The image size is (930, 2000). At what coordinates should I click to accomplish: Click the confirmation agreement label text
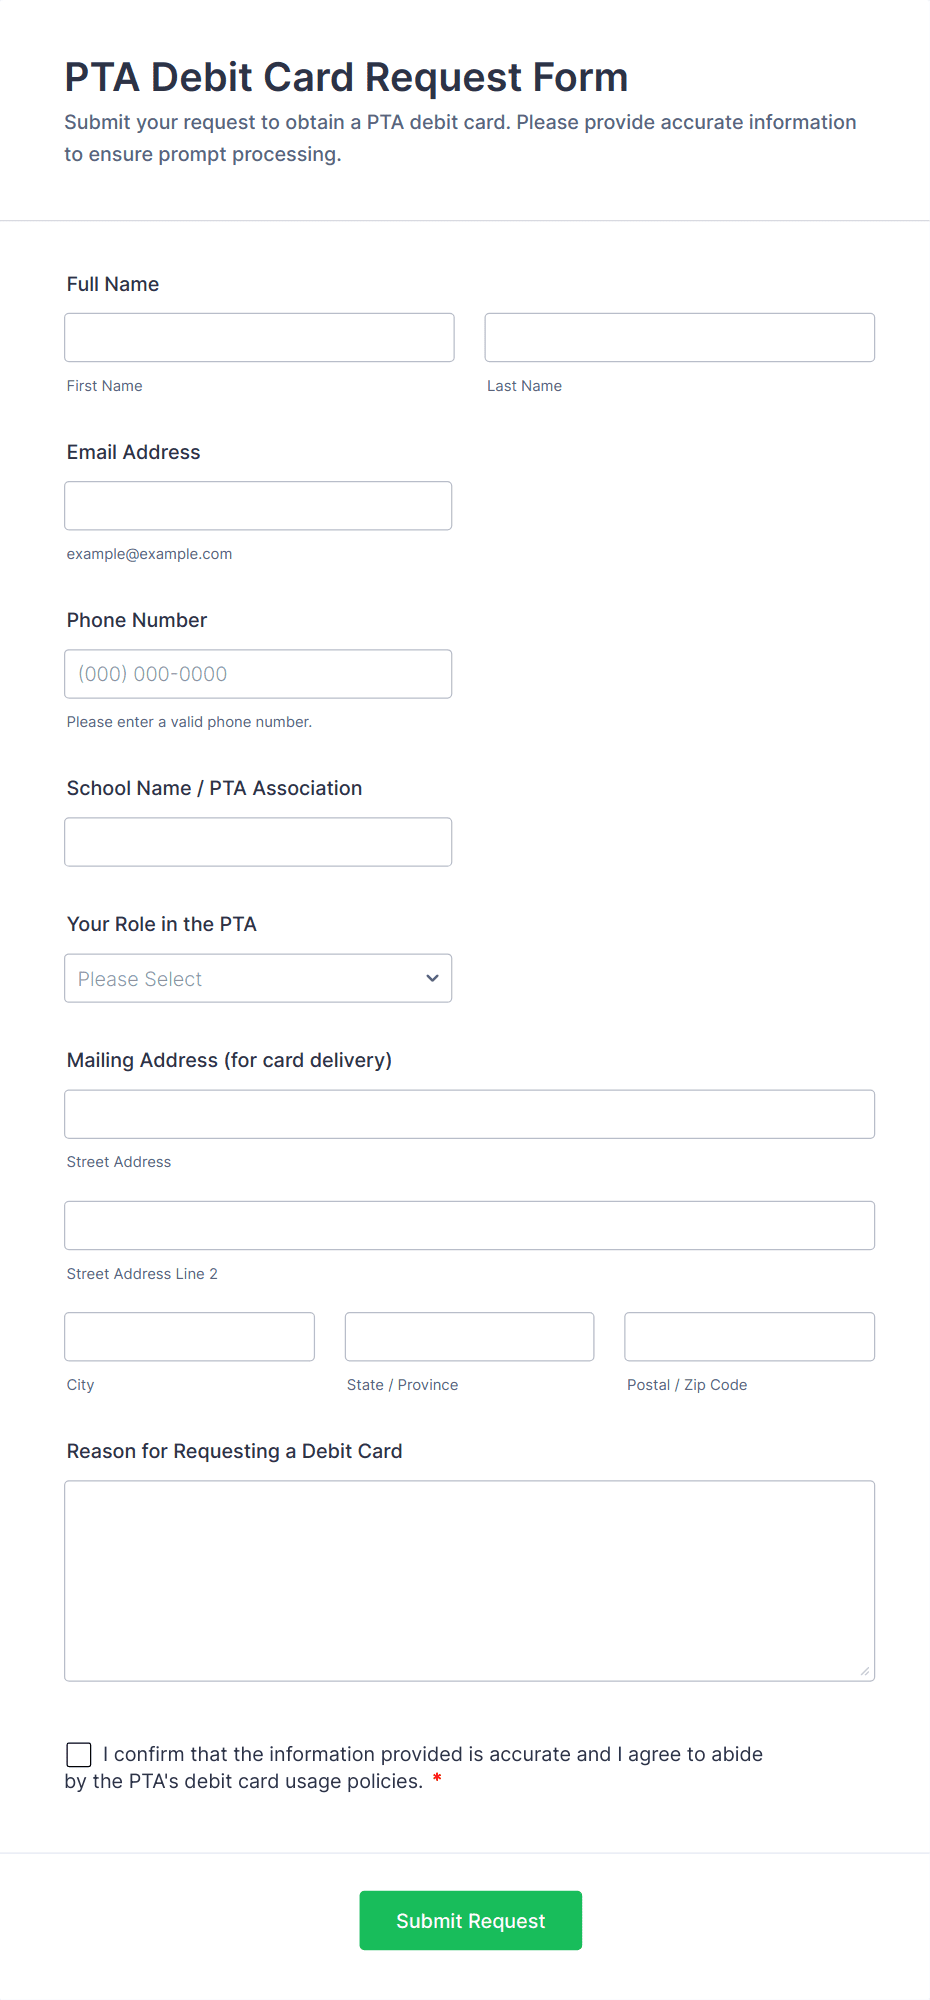click(x=432, y=1755)
